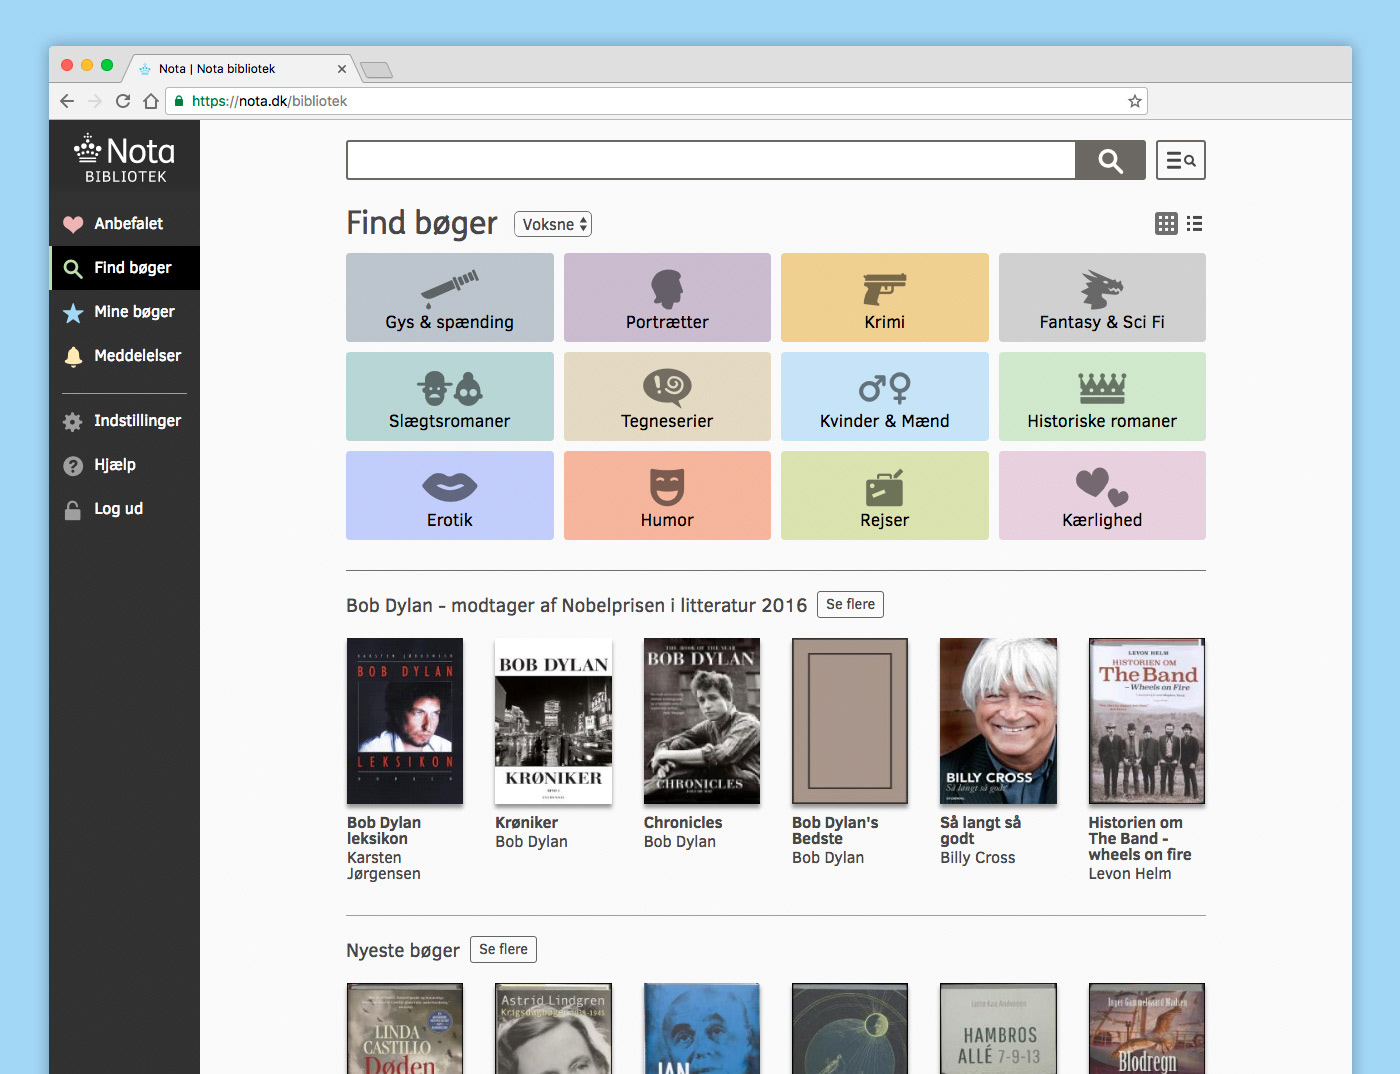Open the Voksne audience dropdown
1400x1074 pixels.
click(553, 224)
